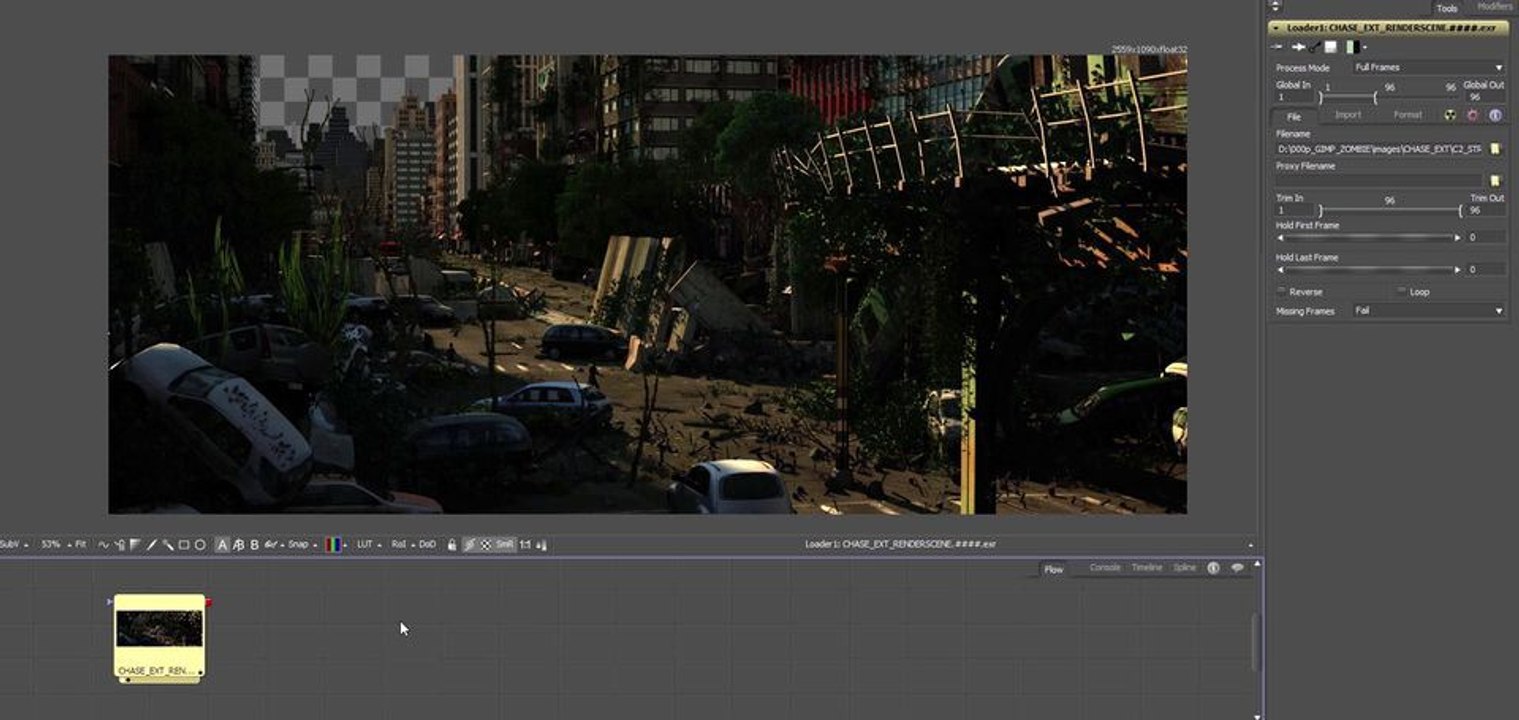Select the File tab in Loader controls
This screenshot has width=1519, height=720.
(x=1293, y=117)
